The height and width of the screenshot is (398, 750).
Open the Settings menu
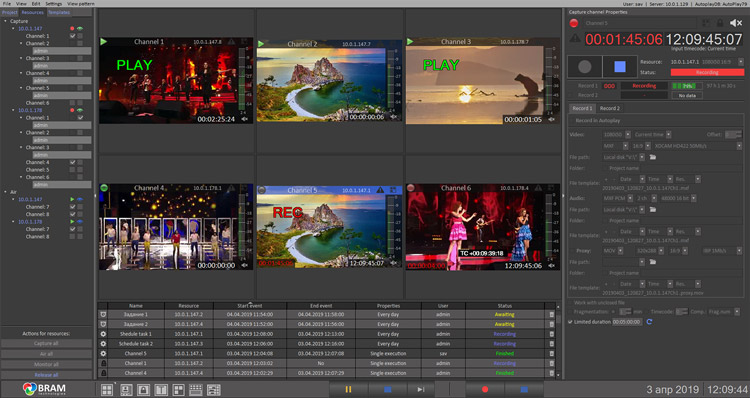click(54, 3)
